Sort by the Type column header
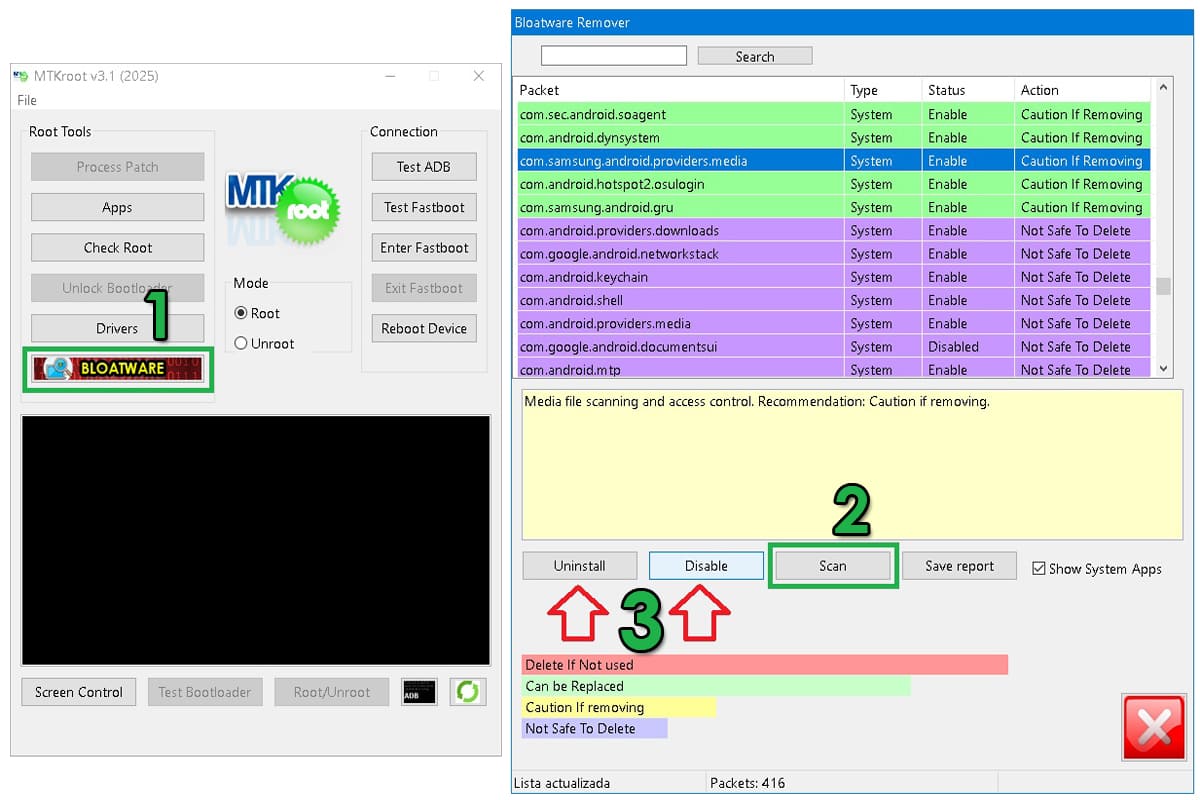 pyautogui.click(x=883, y=90)
